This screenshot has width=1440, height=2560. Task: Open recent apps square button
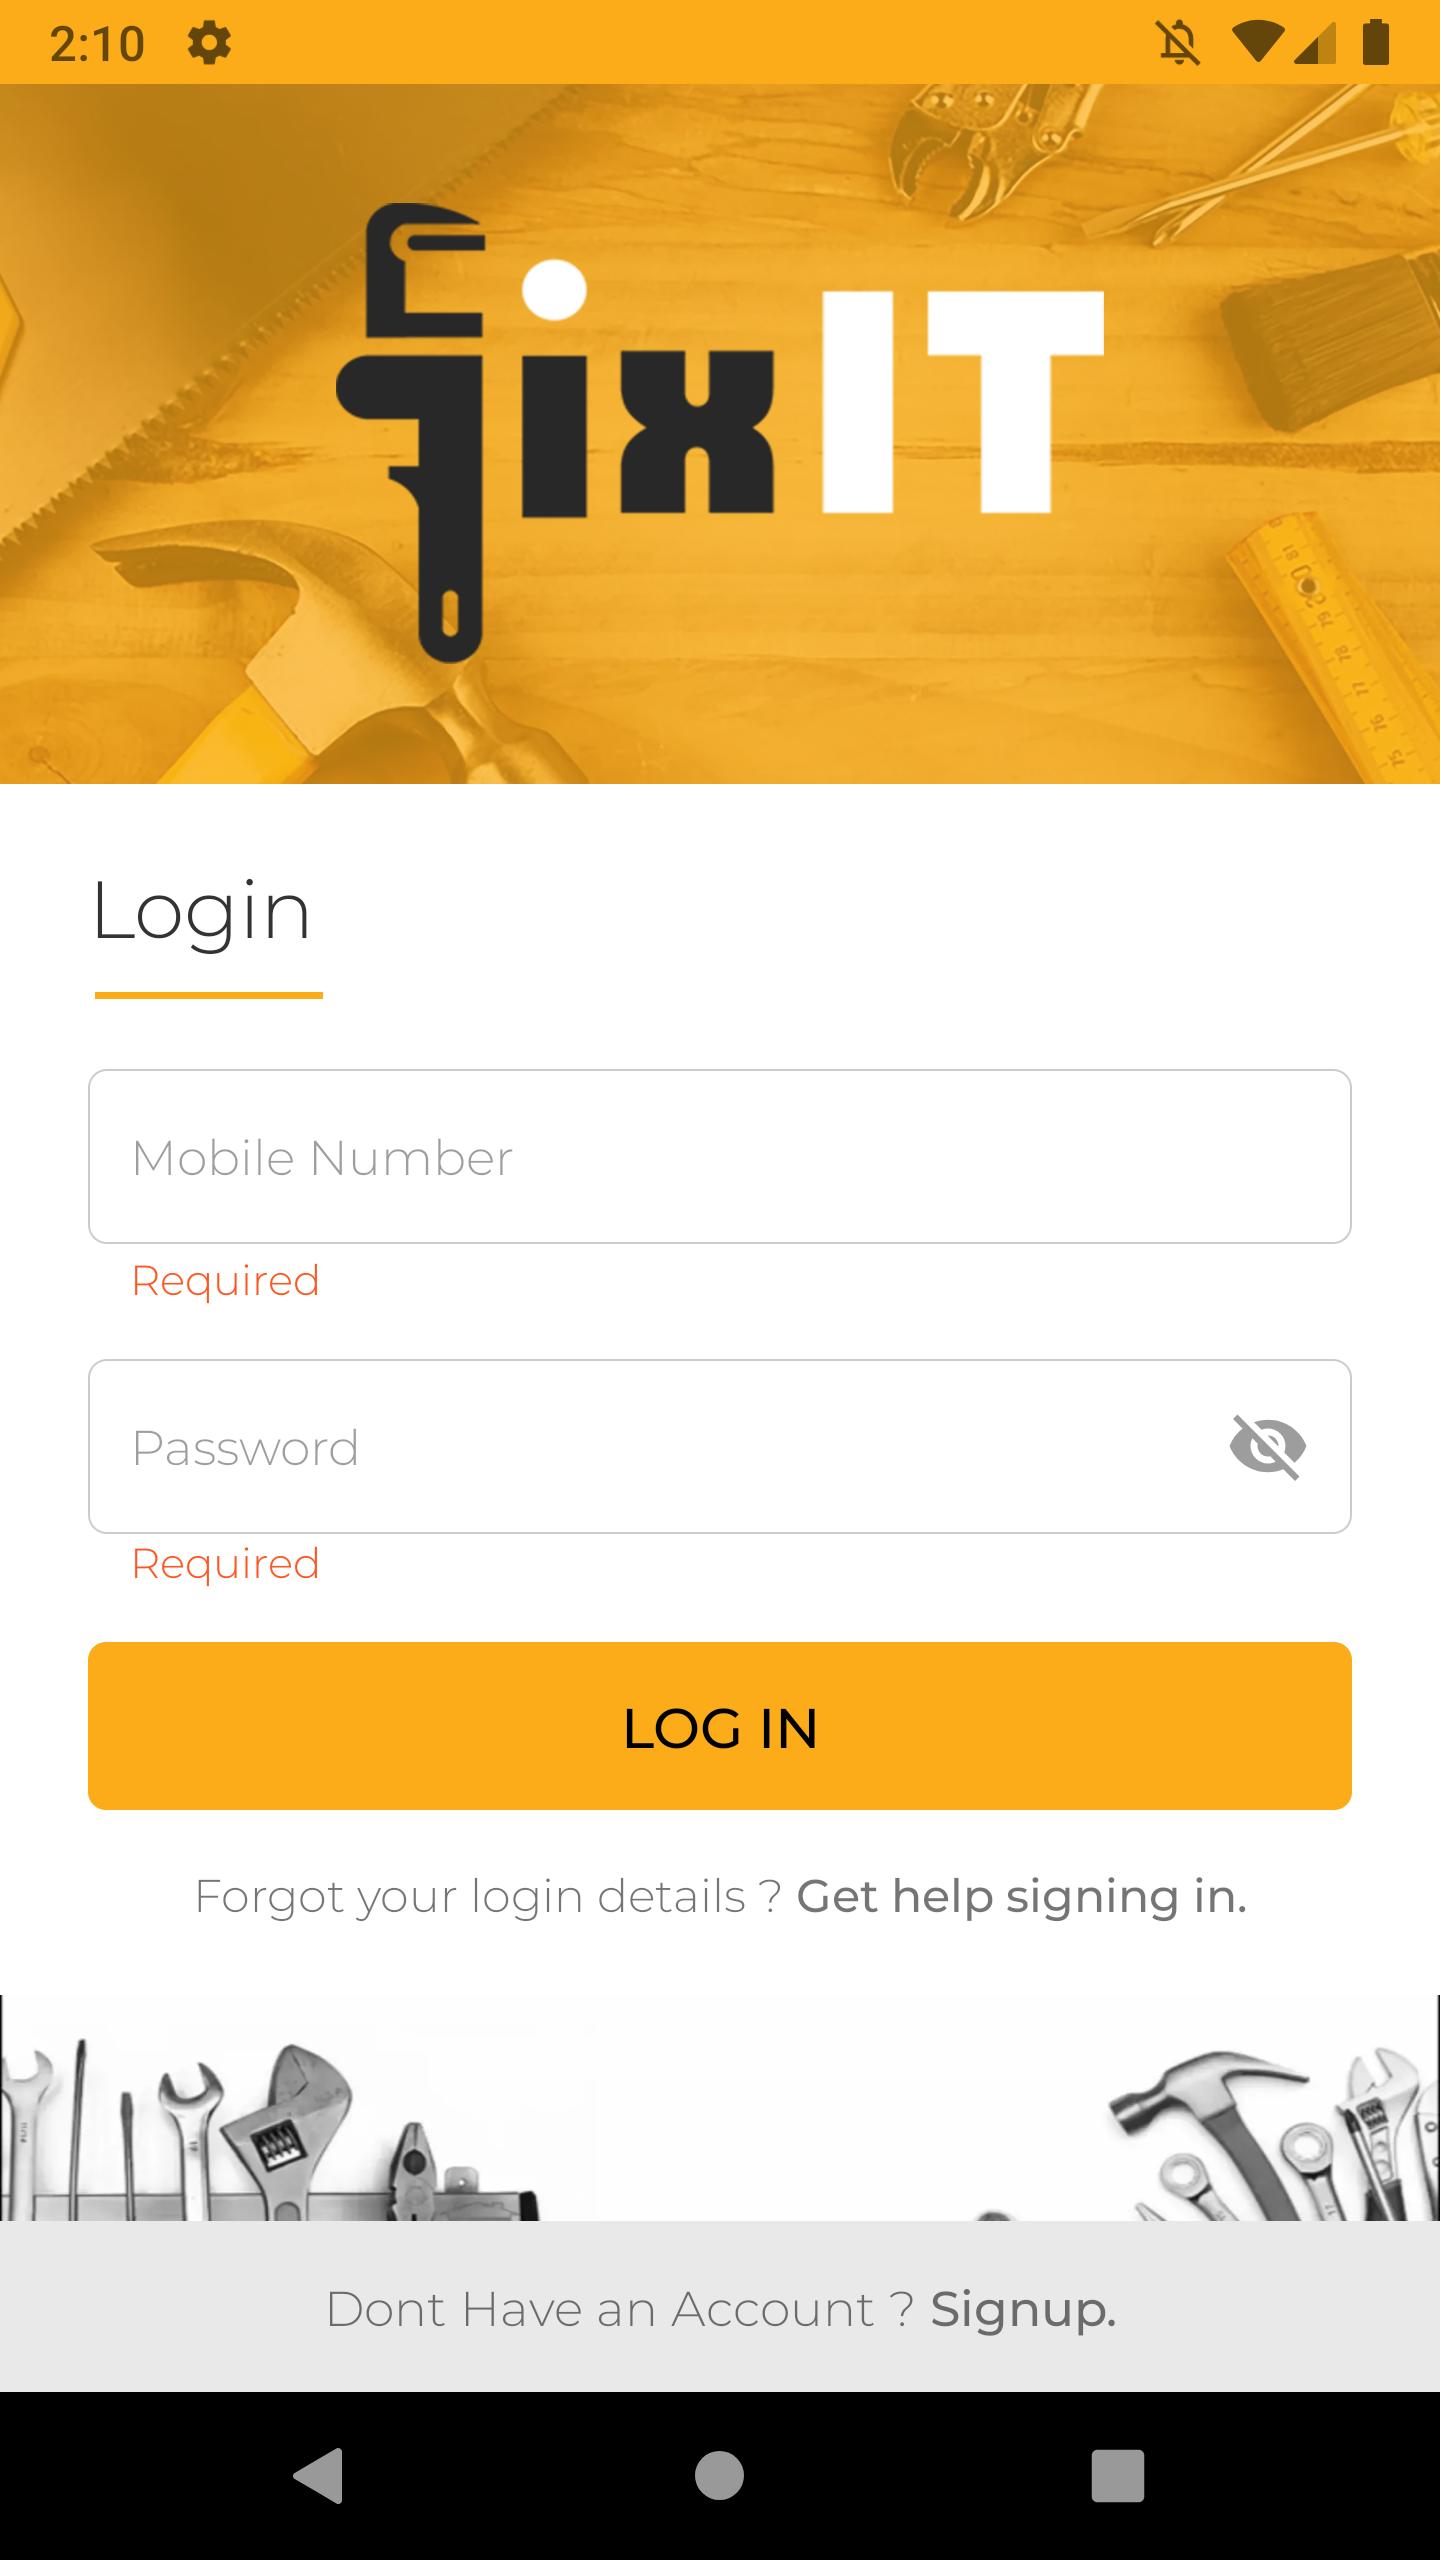point(1118,2476)
